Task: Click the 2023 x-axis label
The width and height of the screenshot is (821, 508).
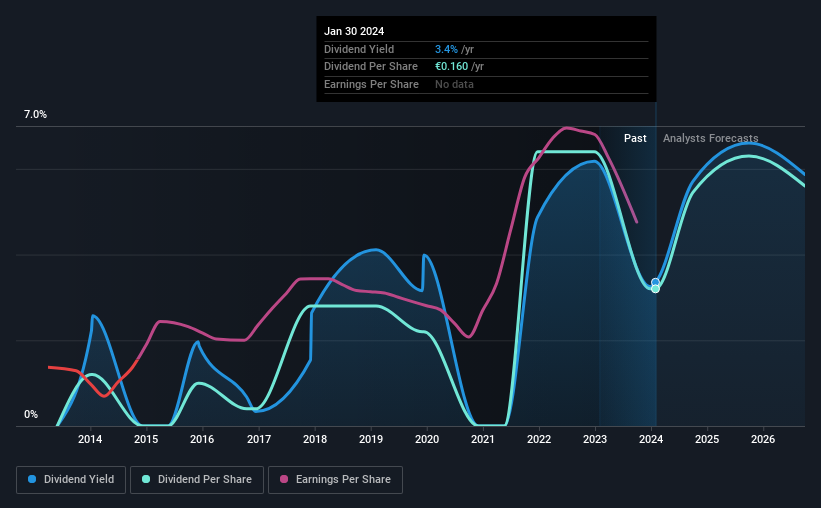Action: (x=595, y=439)
